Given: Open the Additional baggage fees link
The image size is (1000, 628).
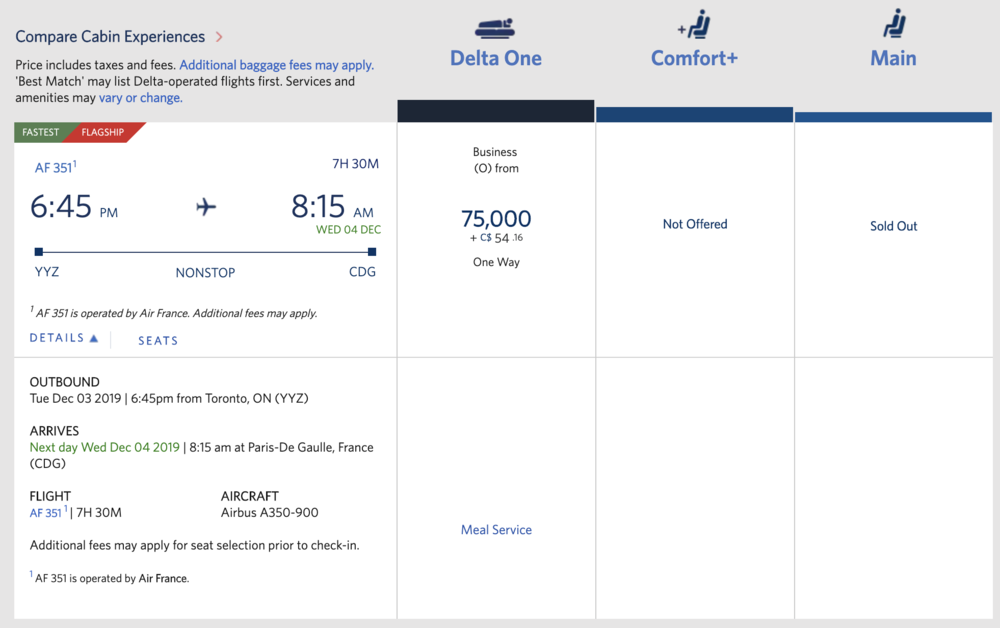Looking at the screenshot, I should click(x=276, y=65).
